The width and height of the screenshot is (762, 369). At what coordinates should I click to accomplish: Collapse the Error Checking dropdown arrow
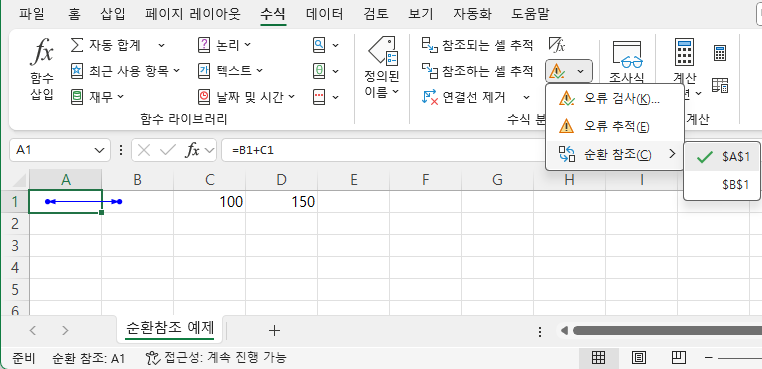point(581,71)
